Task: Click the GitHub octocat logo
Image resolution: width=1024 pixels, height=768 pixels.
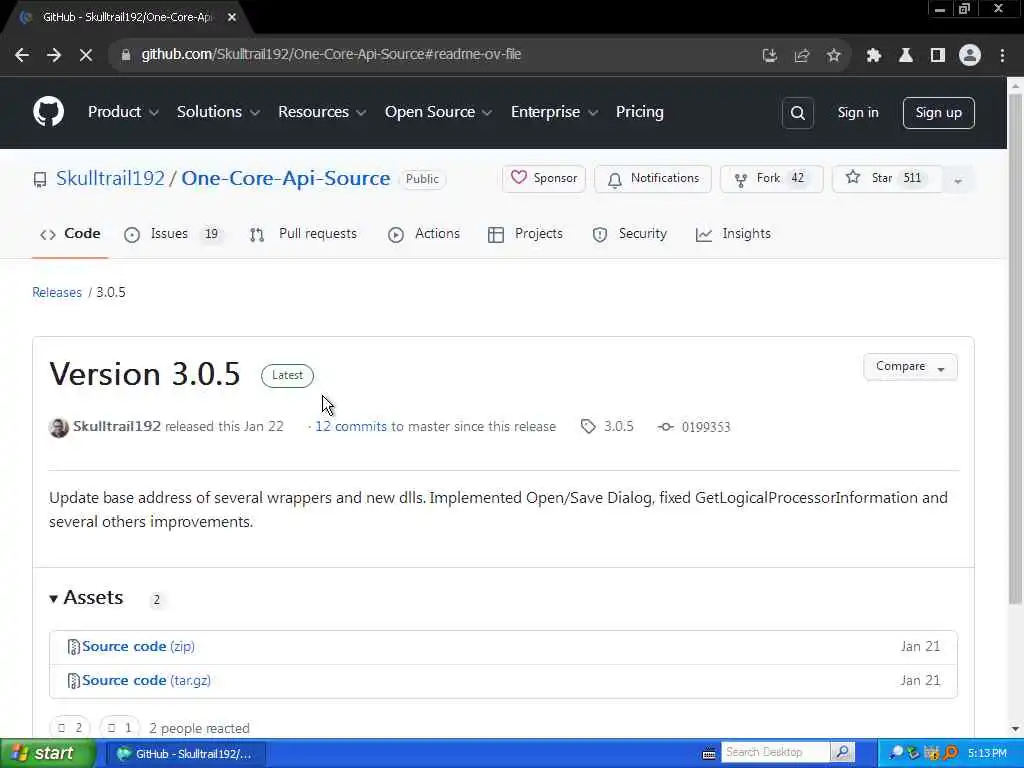Action: pyautogui.click(x=48, y=112)
